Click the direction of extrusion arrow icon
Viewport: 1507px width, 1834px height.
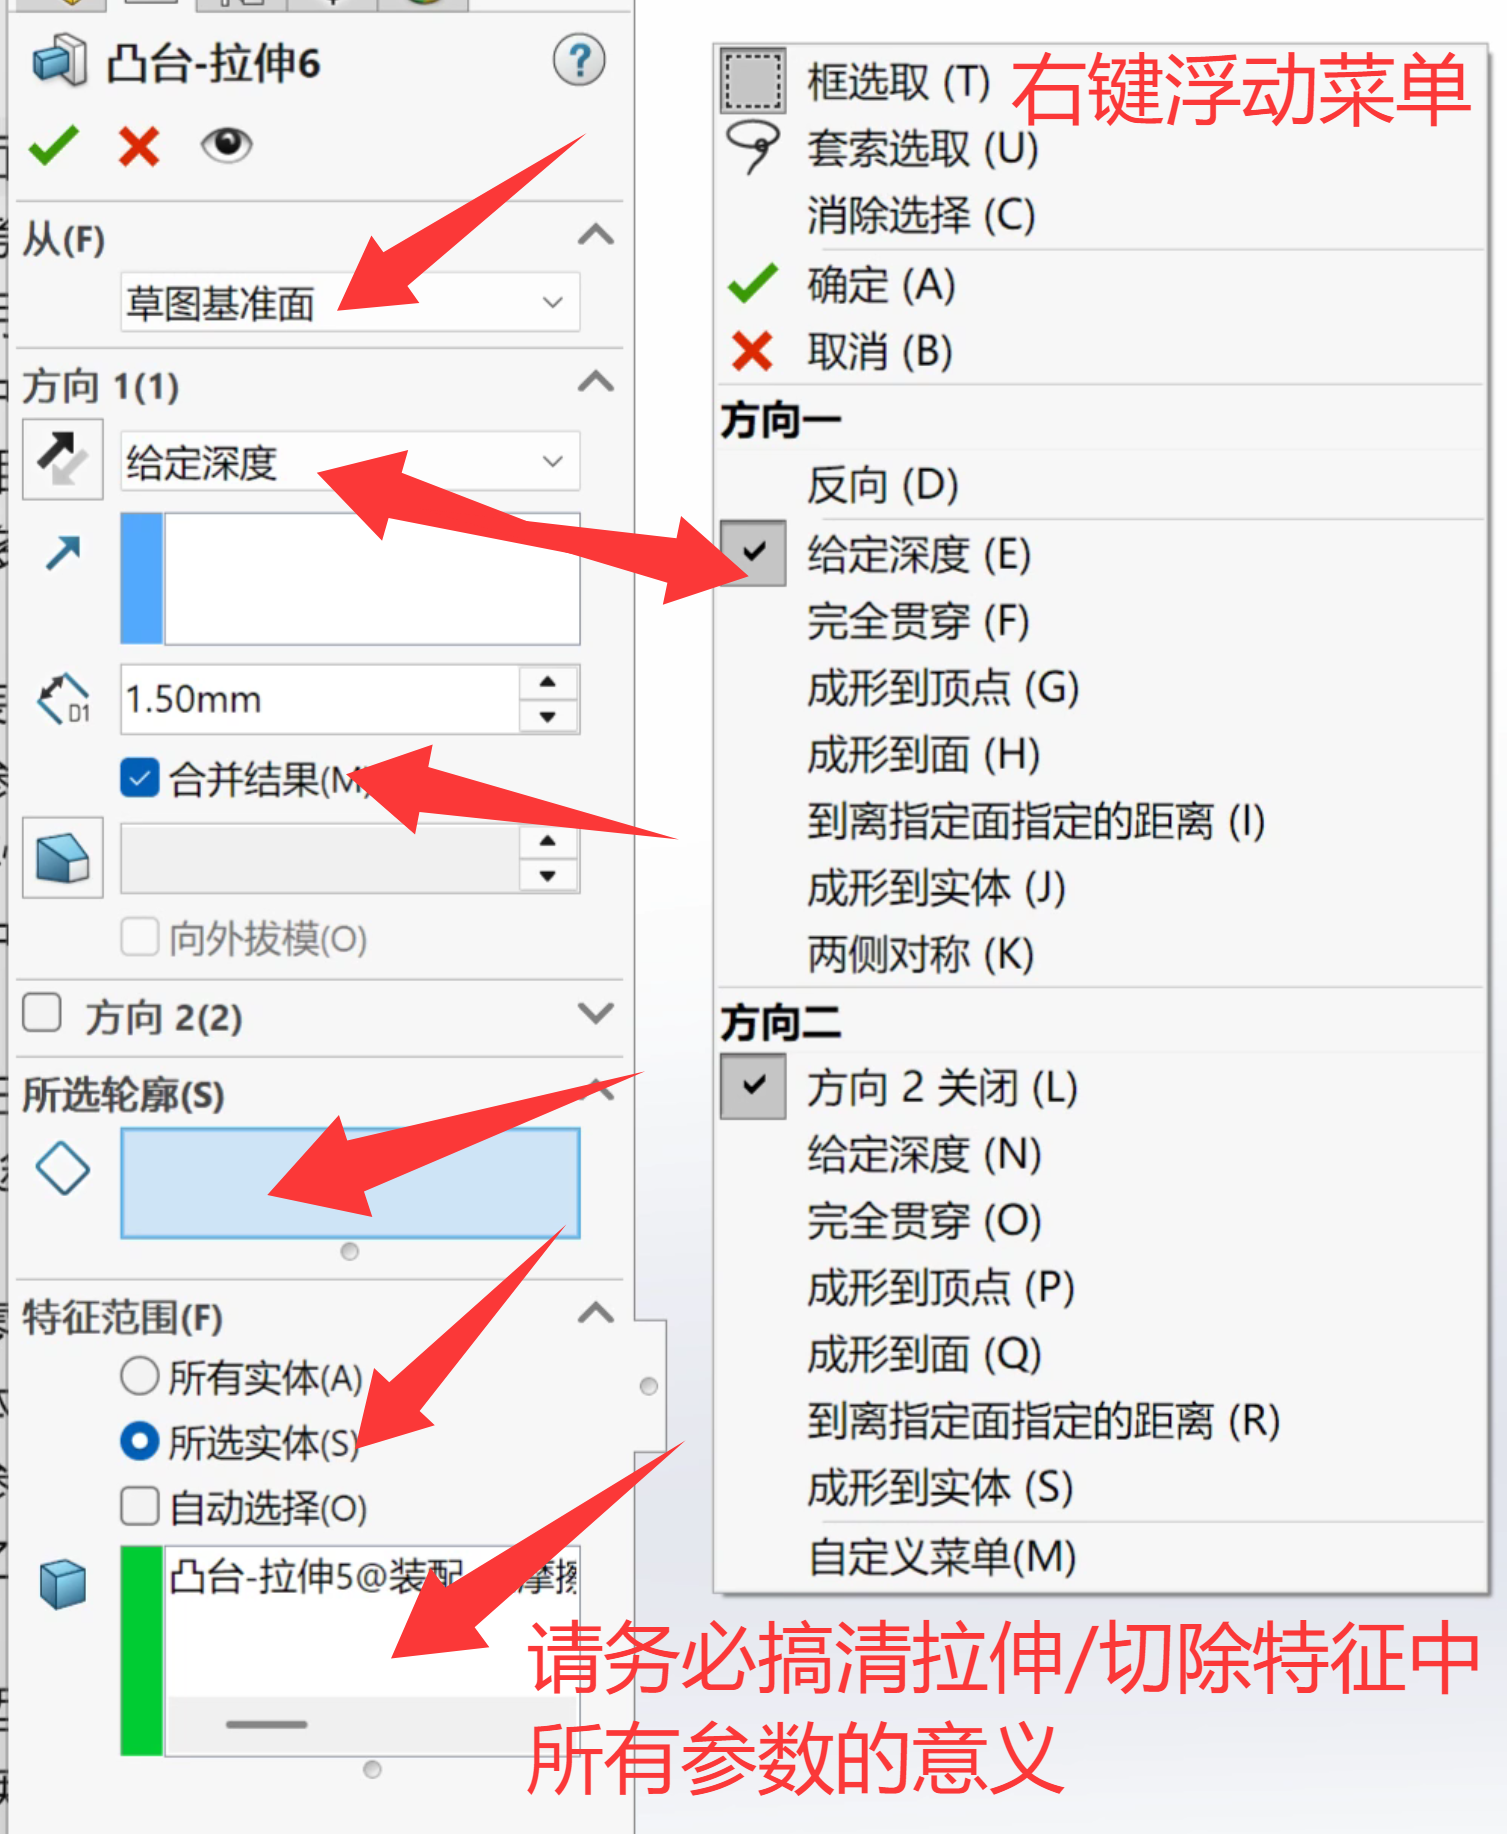coord(63,551)
